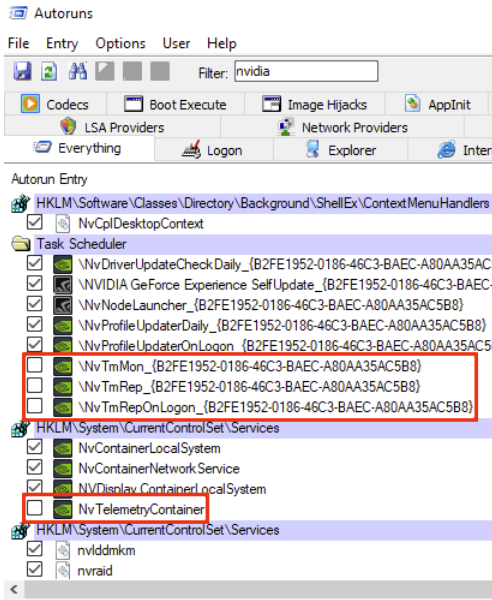The image size is (492, 600).
Task: Switch to the Codecs tab
Action: (x=55, y=104)
